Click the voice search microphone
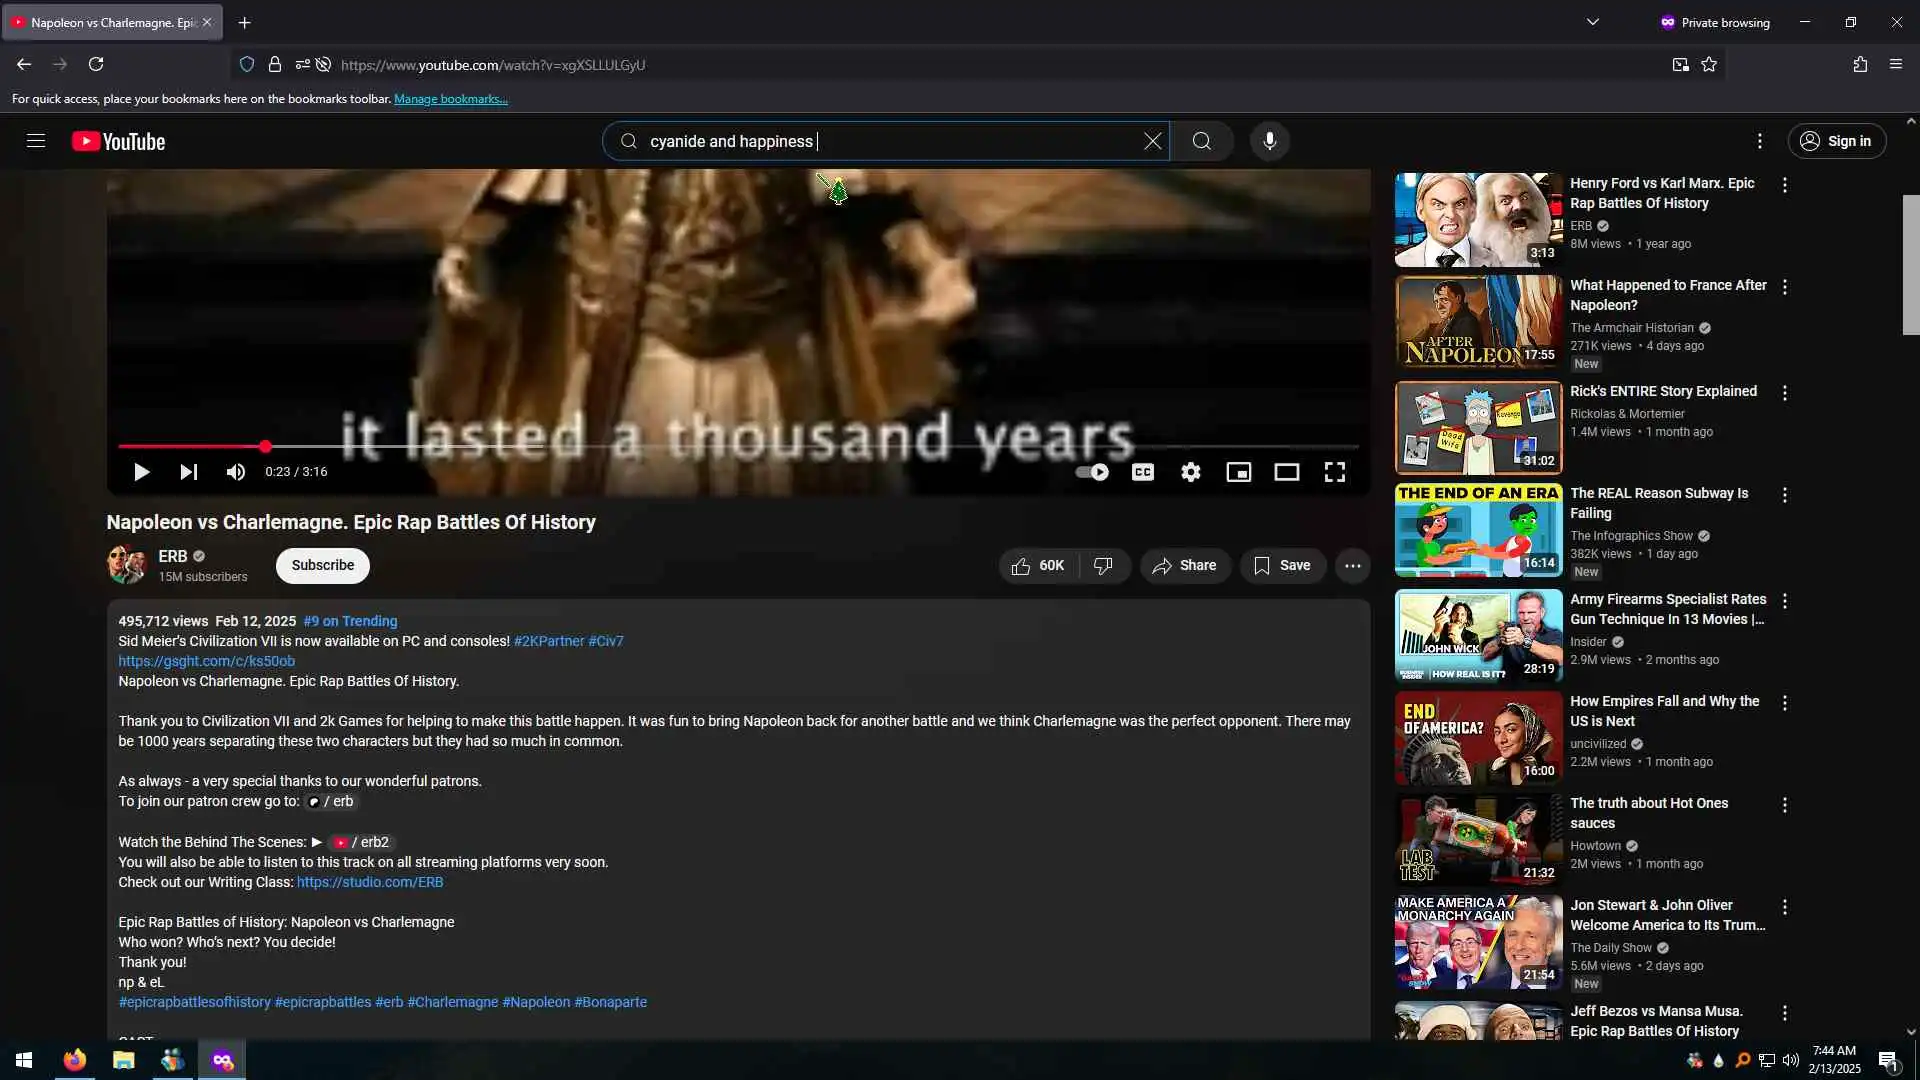Viewport: 1920px width, 1080px height. [1269, 141]
